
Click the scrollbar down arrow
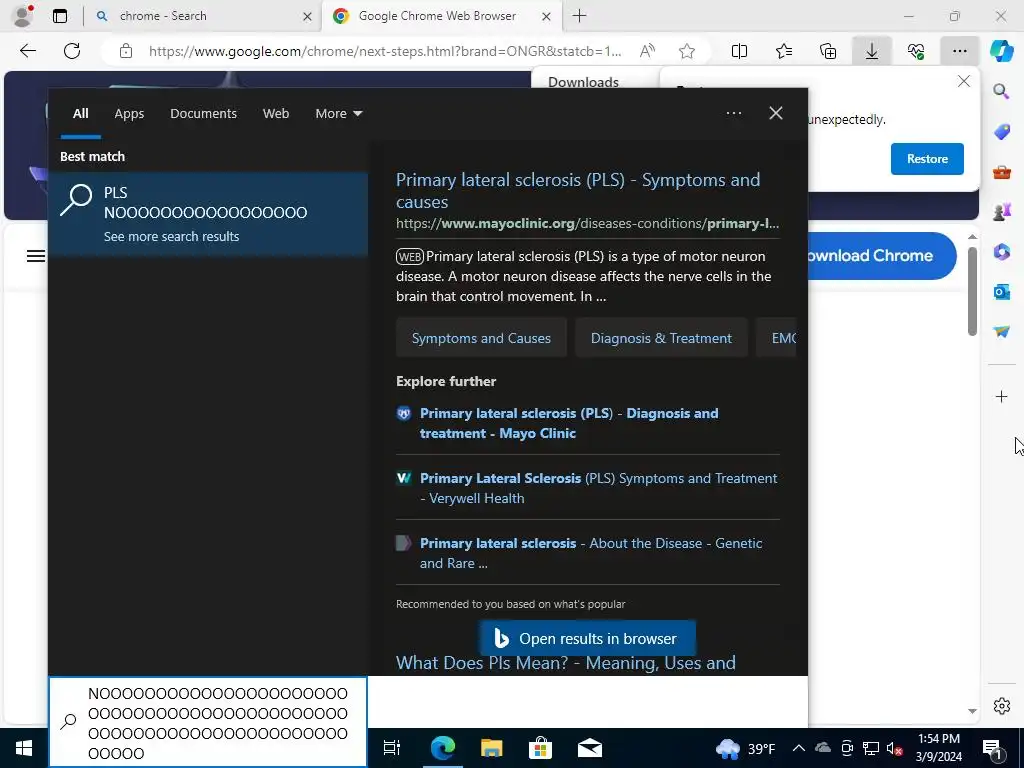click(972, 711)
